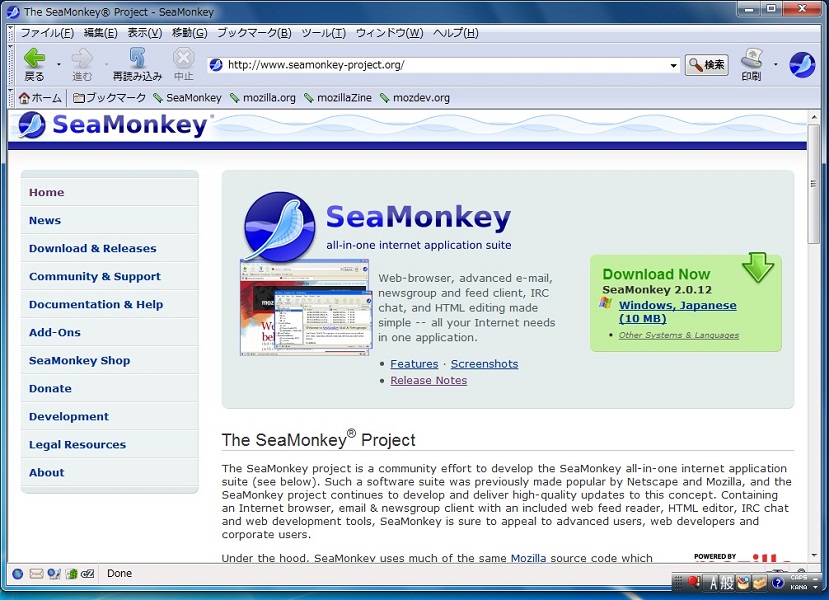This screenshot has width=829, height=600.
Task: Open the ブックマーク folder in bookmarks toolbar
Action: pyautogui.click(x=109, y=98)
